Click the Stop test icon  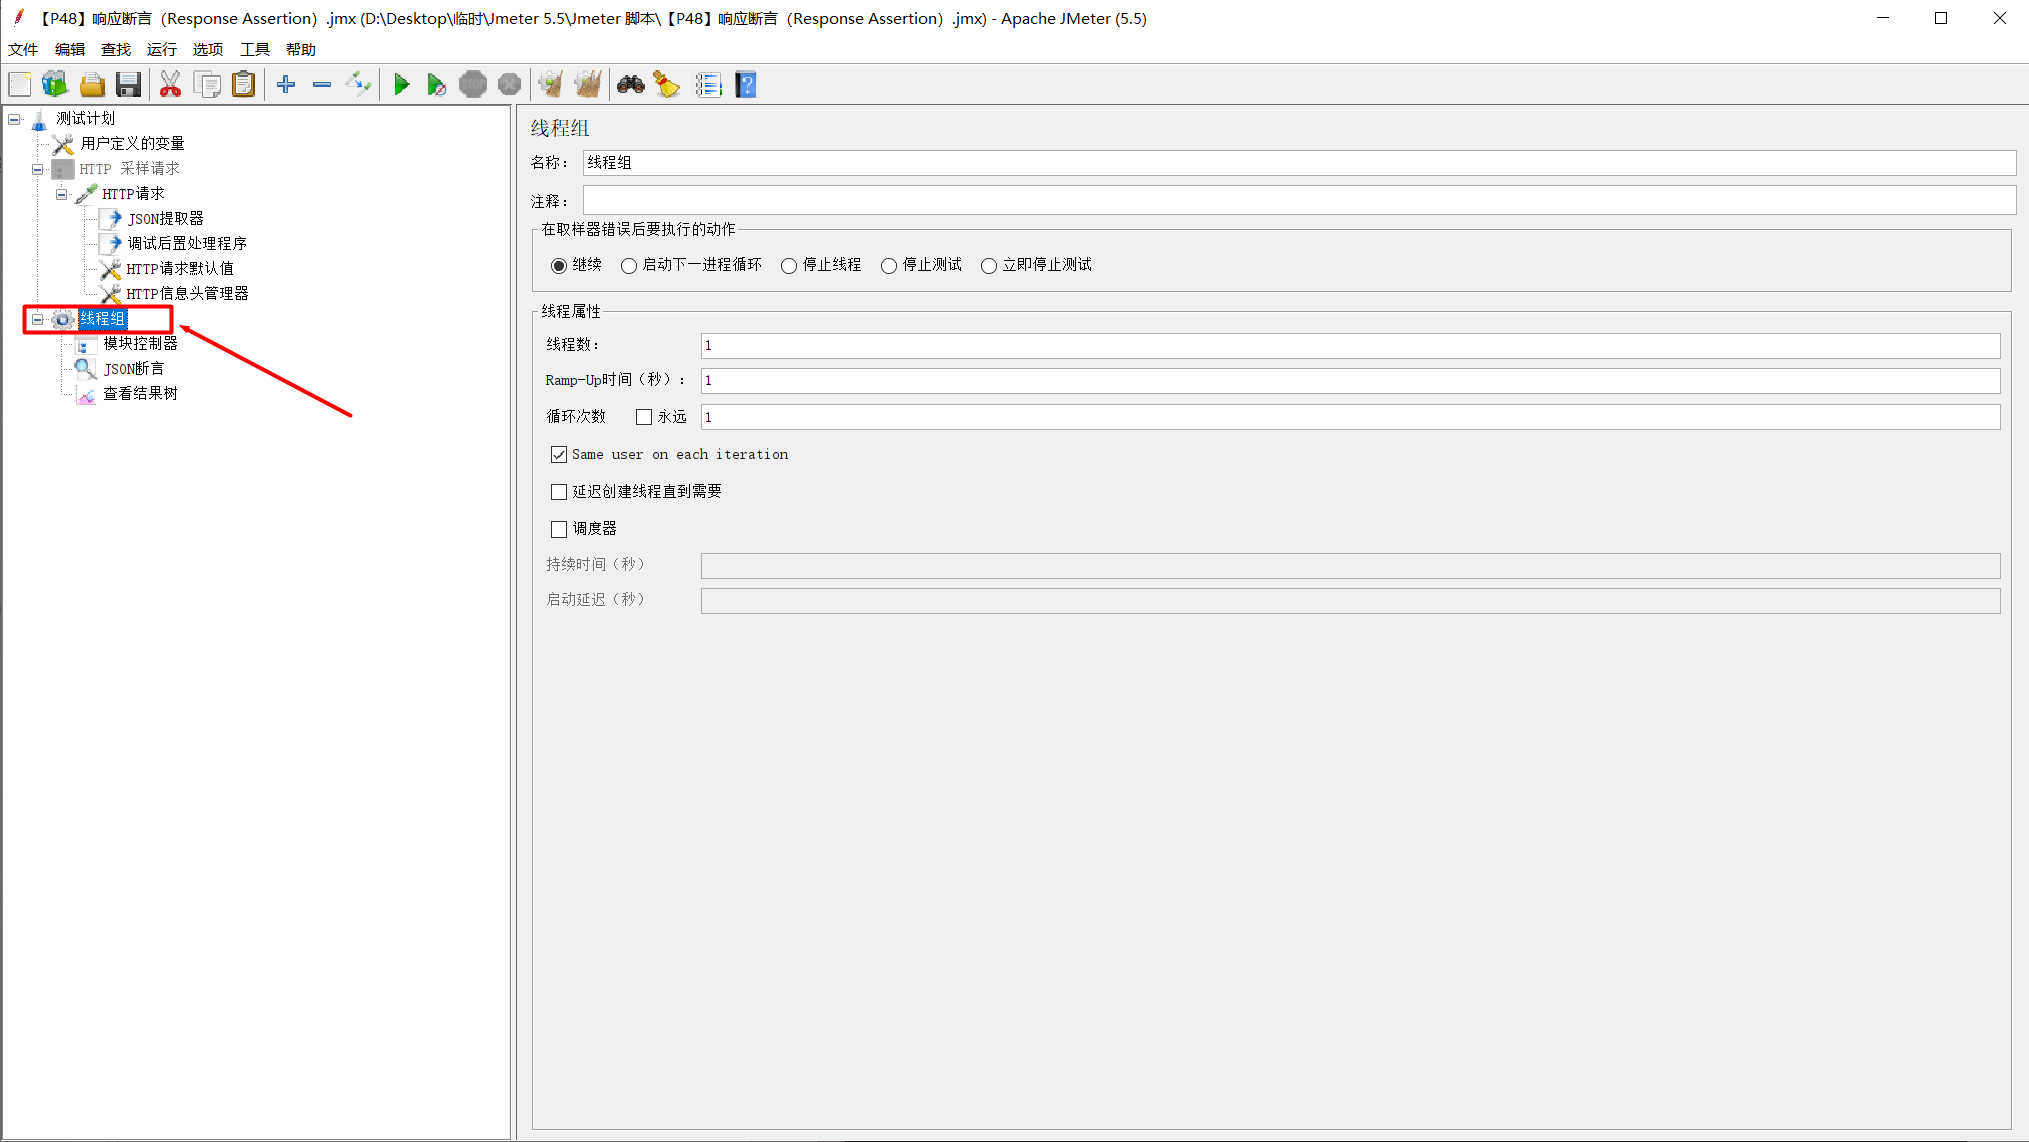(x=473, y=85)
